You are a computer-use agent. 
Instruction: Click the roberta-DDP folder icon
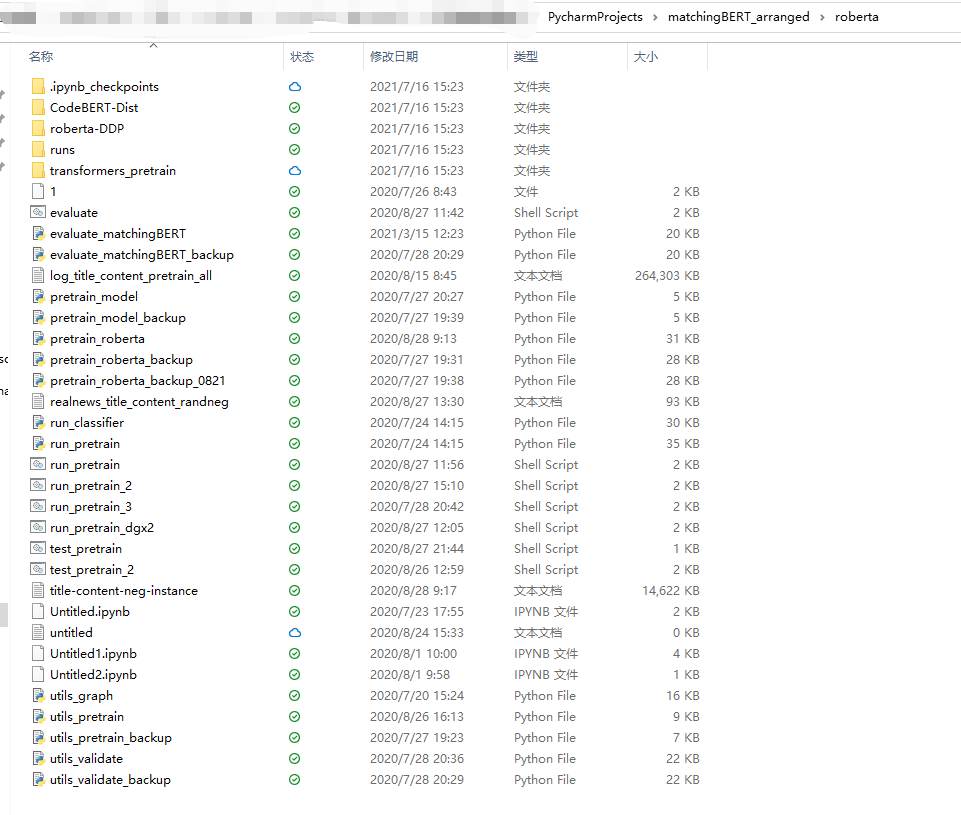[x=38, y=129]
